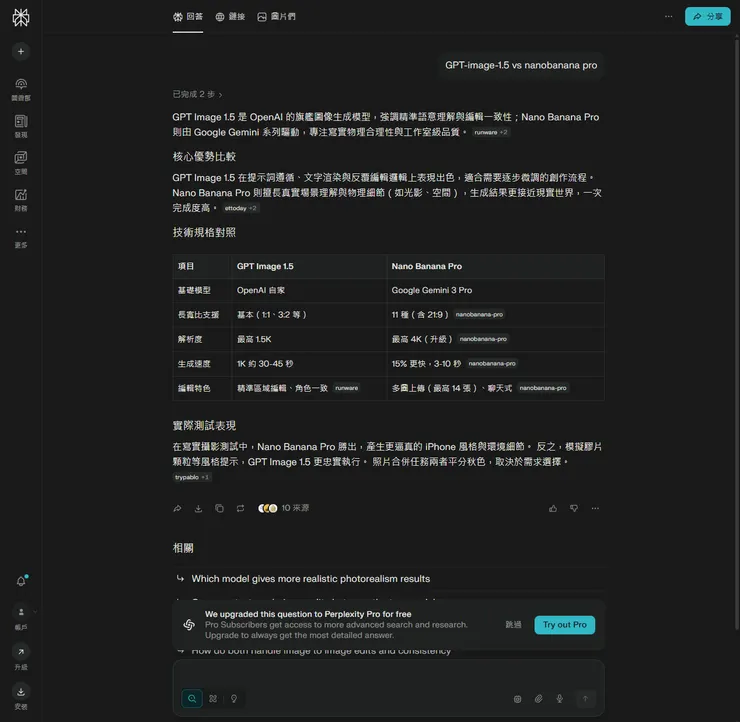The image size is (740, 722).
Task: Click the query bubble GPT-image-1.5 vs nanobanana pro
Action: pyautogui.click(x=521, y=66)
